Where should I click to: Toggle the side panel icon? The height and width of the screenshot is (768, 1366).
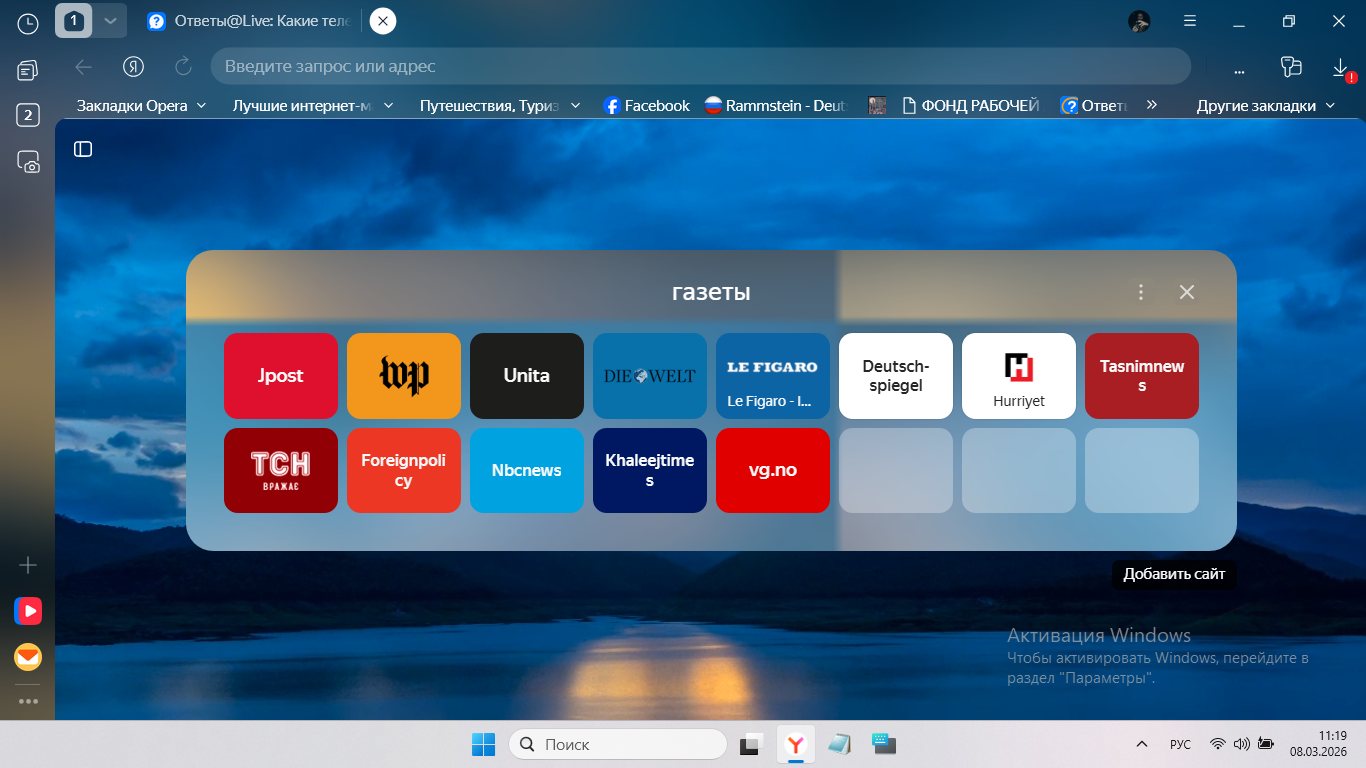point(83,149)
